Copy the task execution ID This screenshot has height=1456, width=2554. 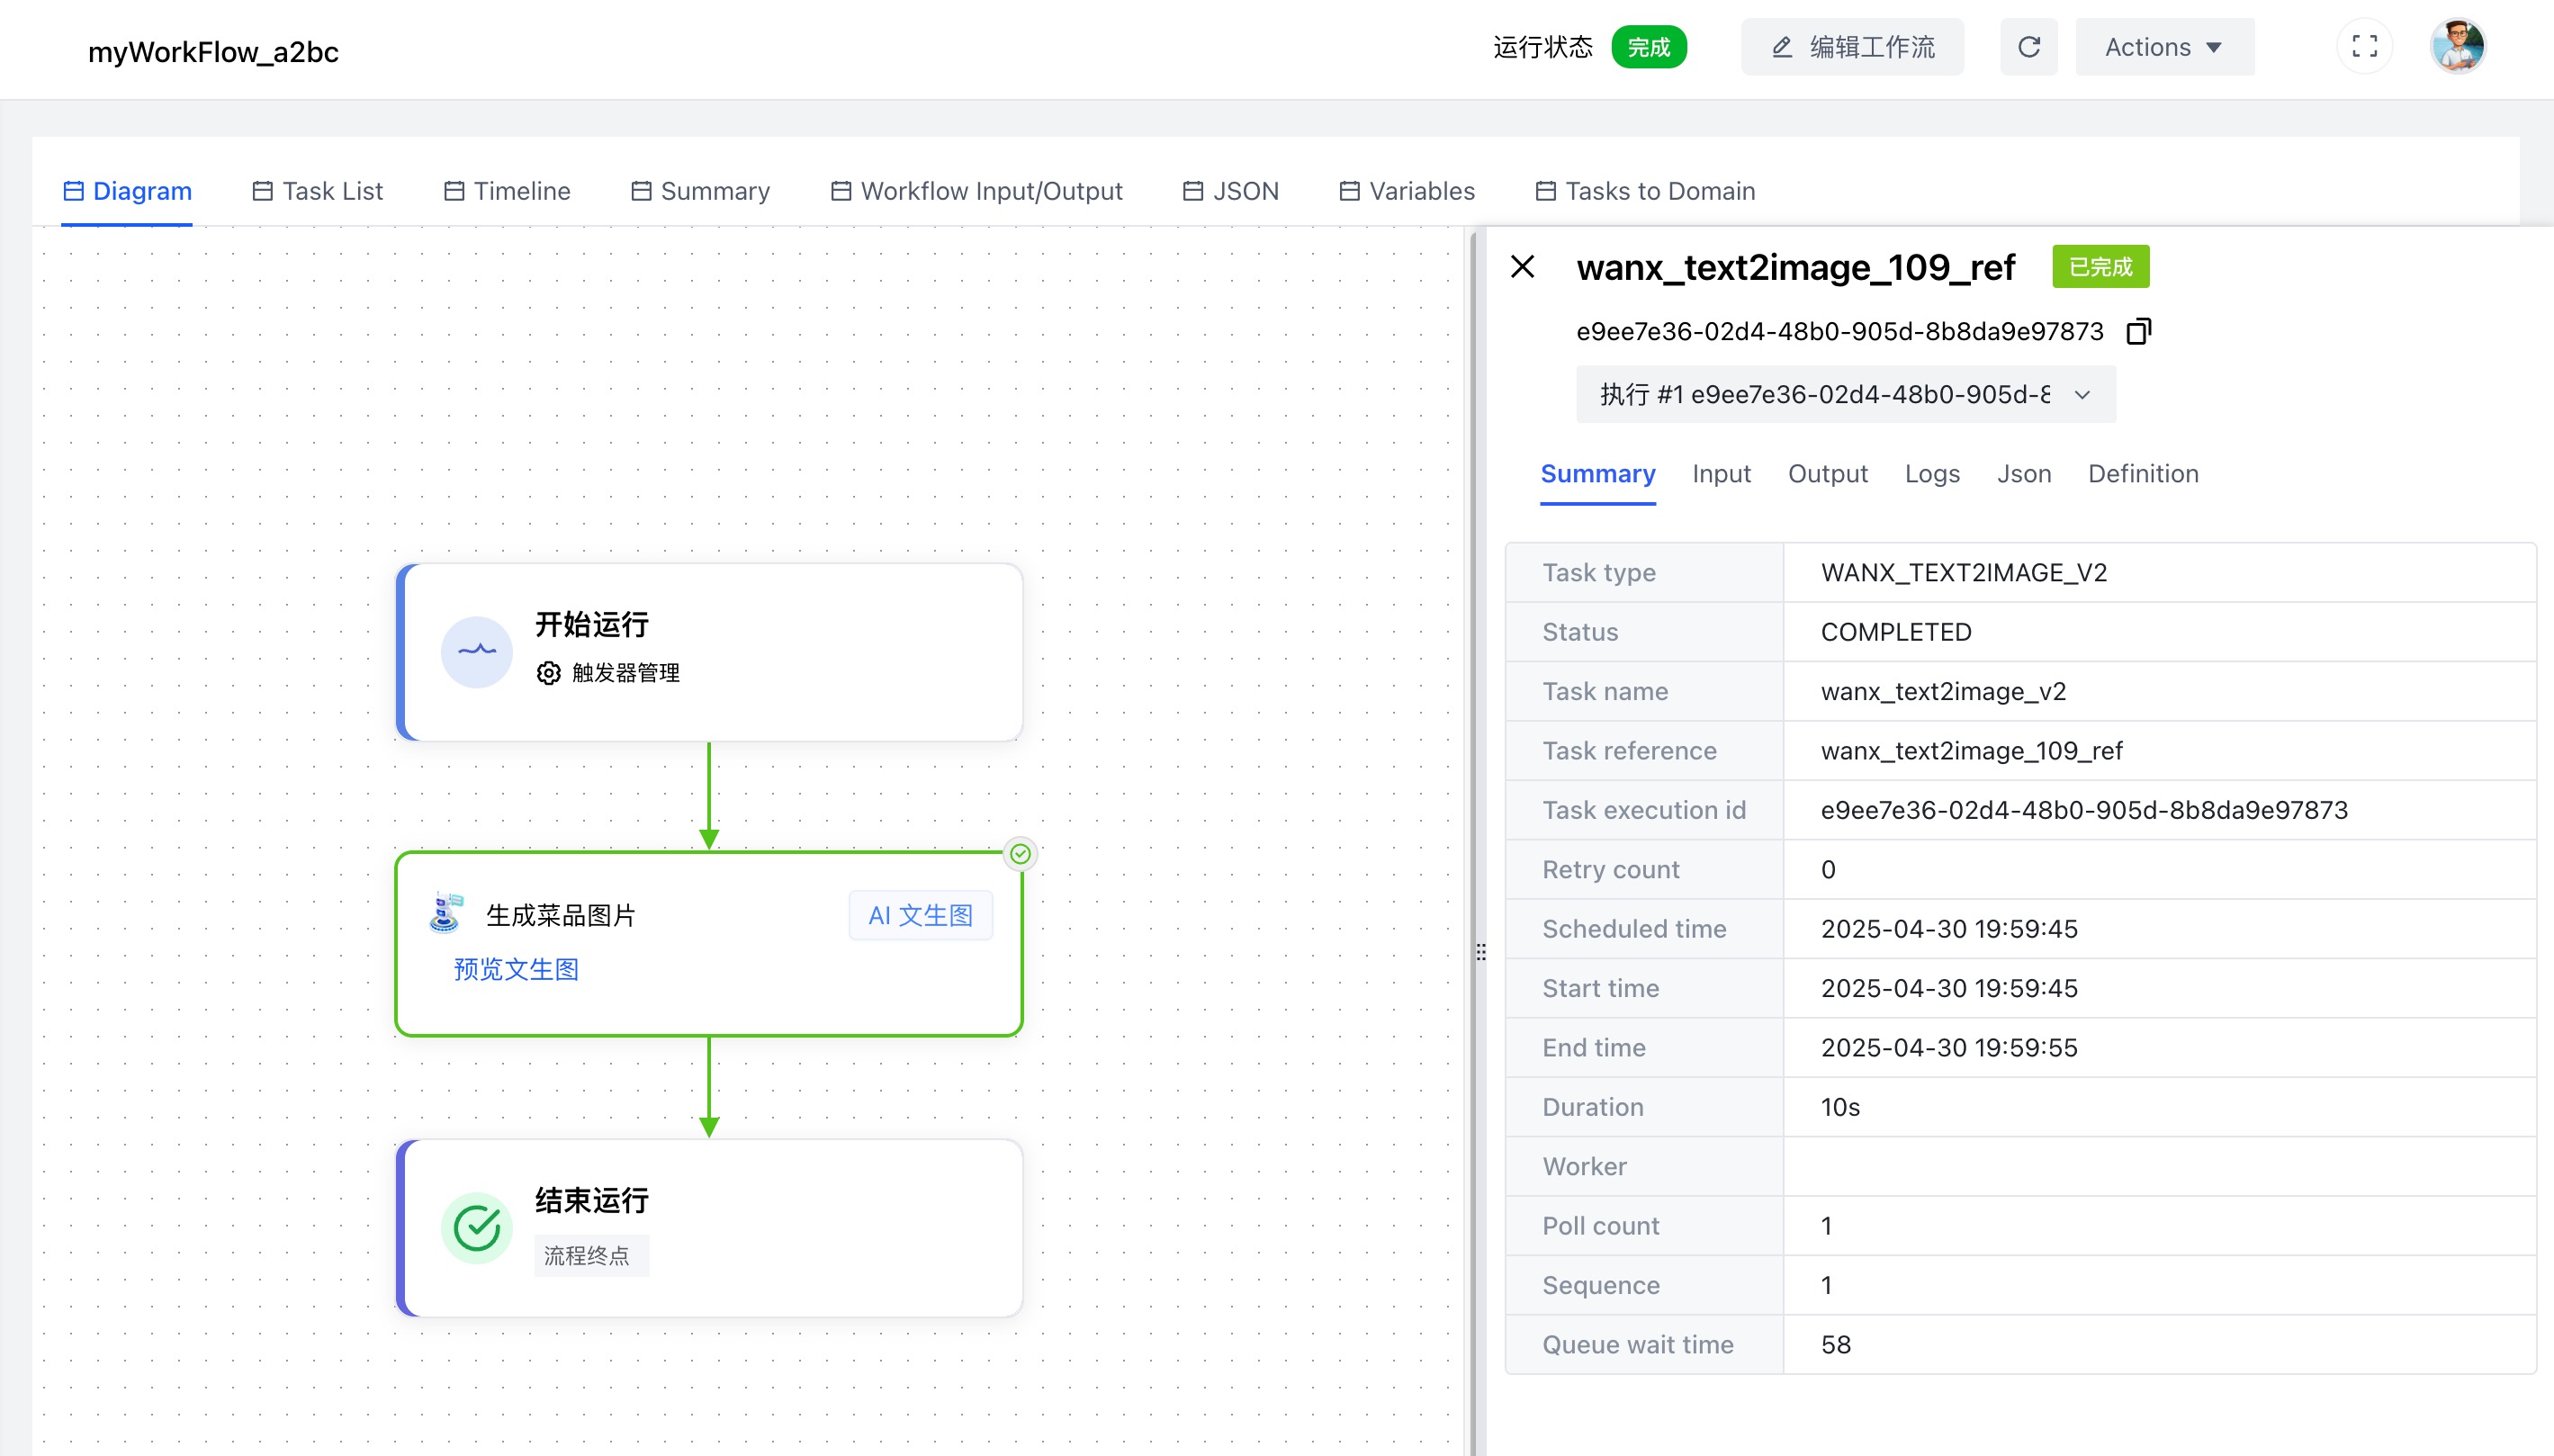pos(2138,331)
